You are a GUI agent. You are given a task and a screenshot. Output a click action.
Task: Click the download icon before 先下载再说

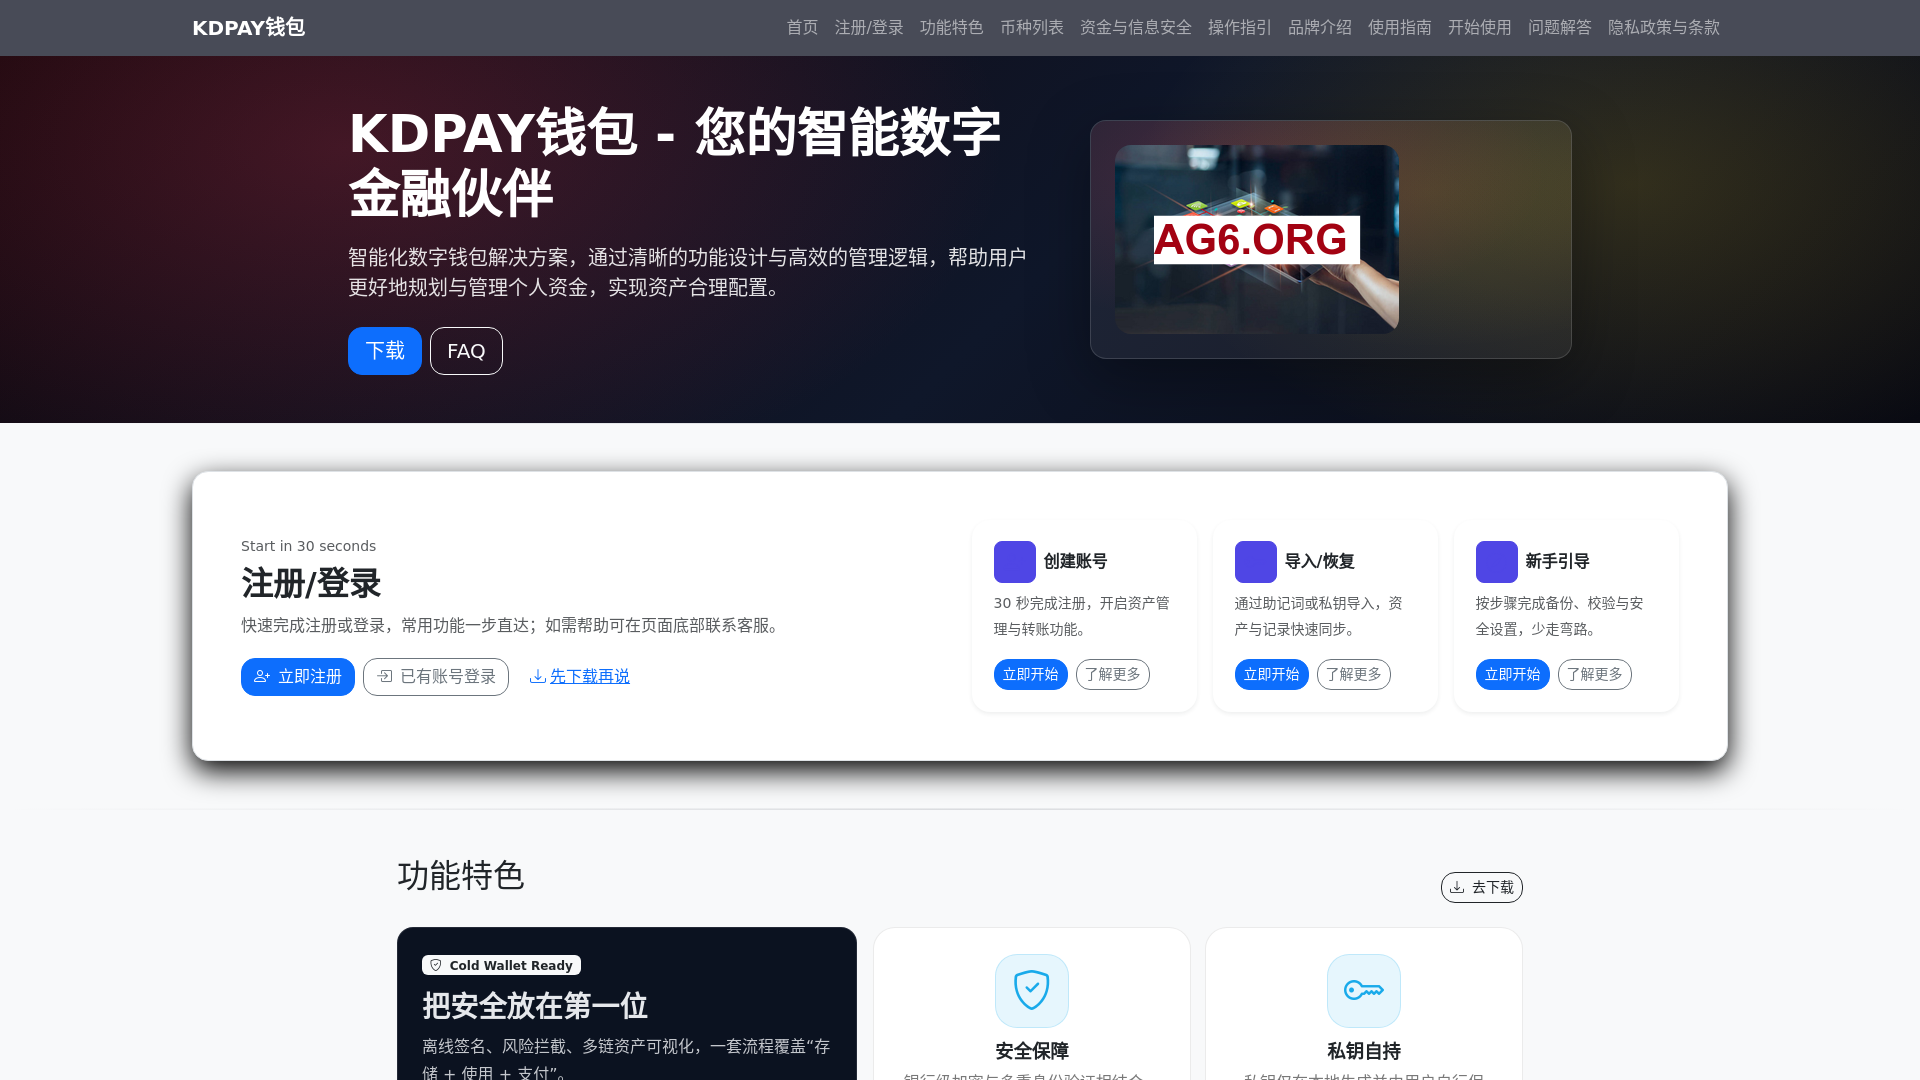point(538,677)
